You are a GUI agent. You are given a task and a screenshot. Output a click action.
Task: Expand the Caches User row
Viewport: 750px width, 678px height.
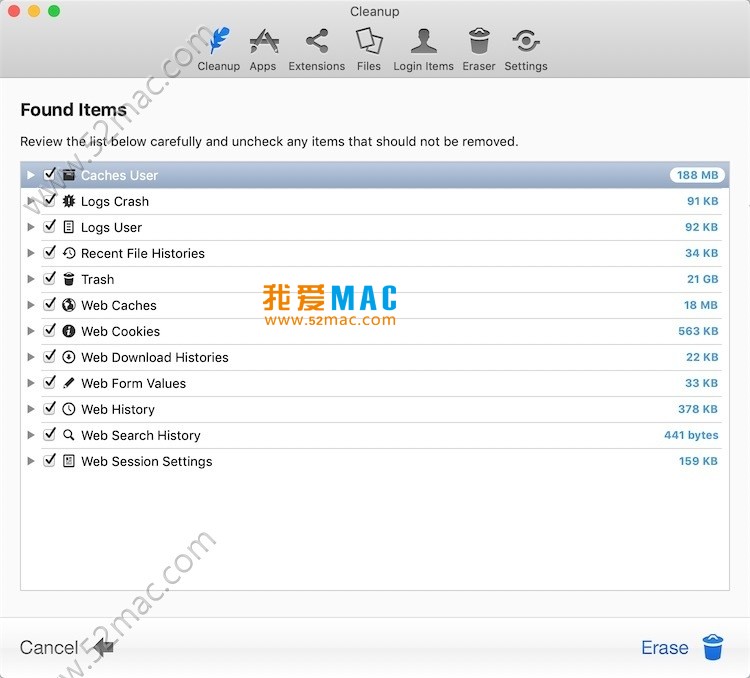pos(31,175)
